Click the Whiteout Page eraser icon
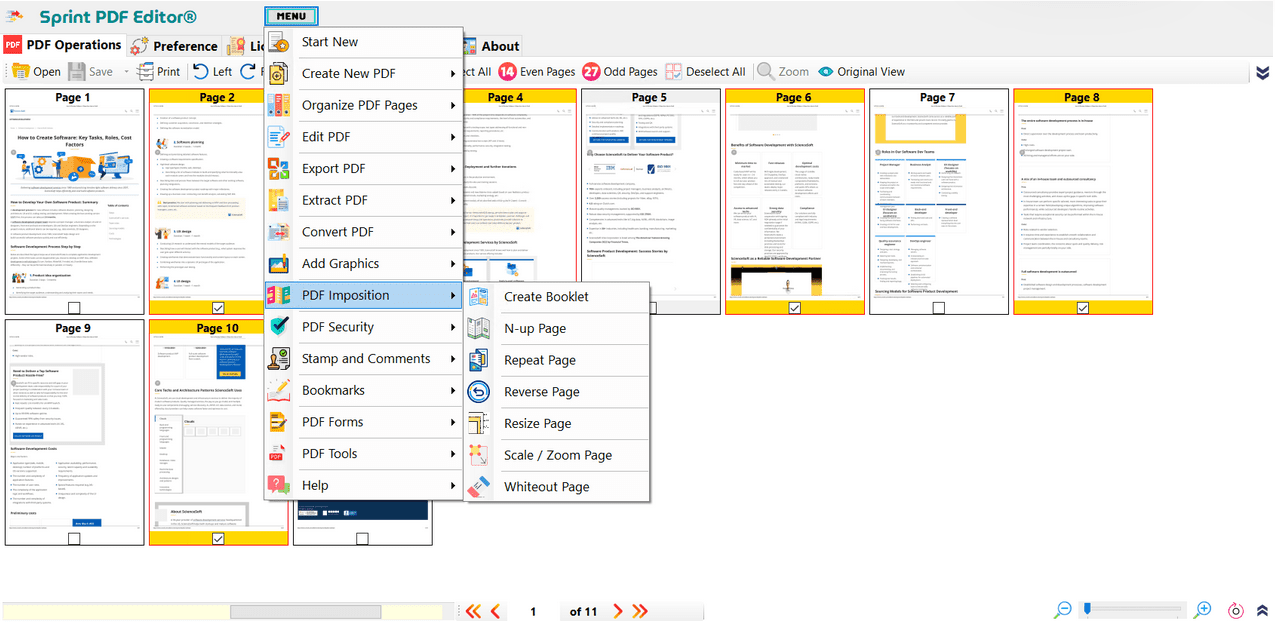This screenshot has width=1275, height=624. click(x=479, y=487)
